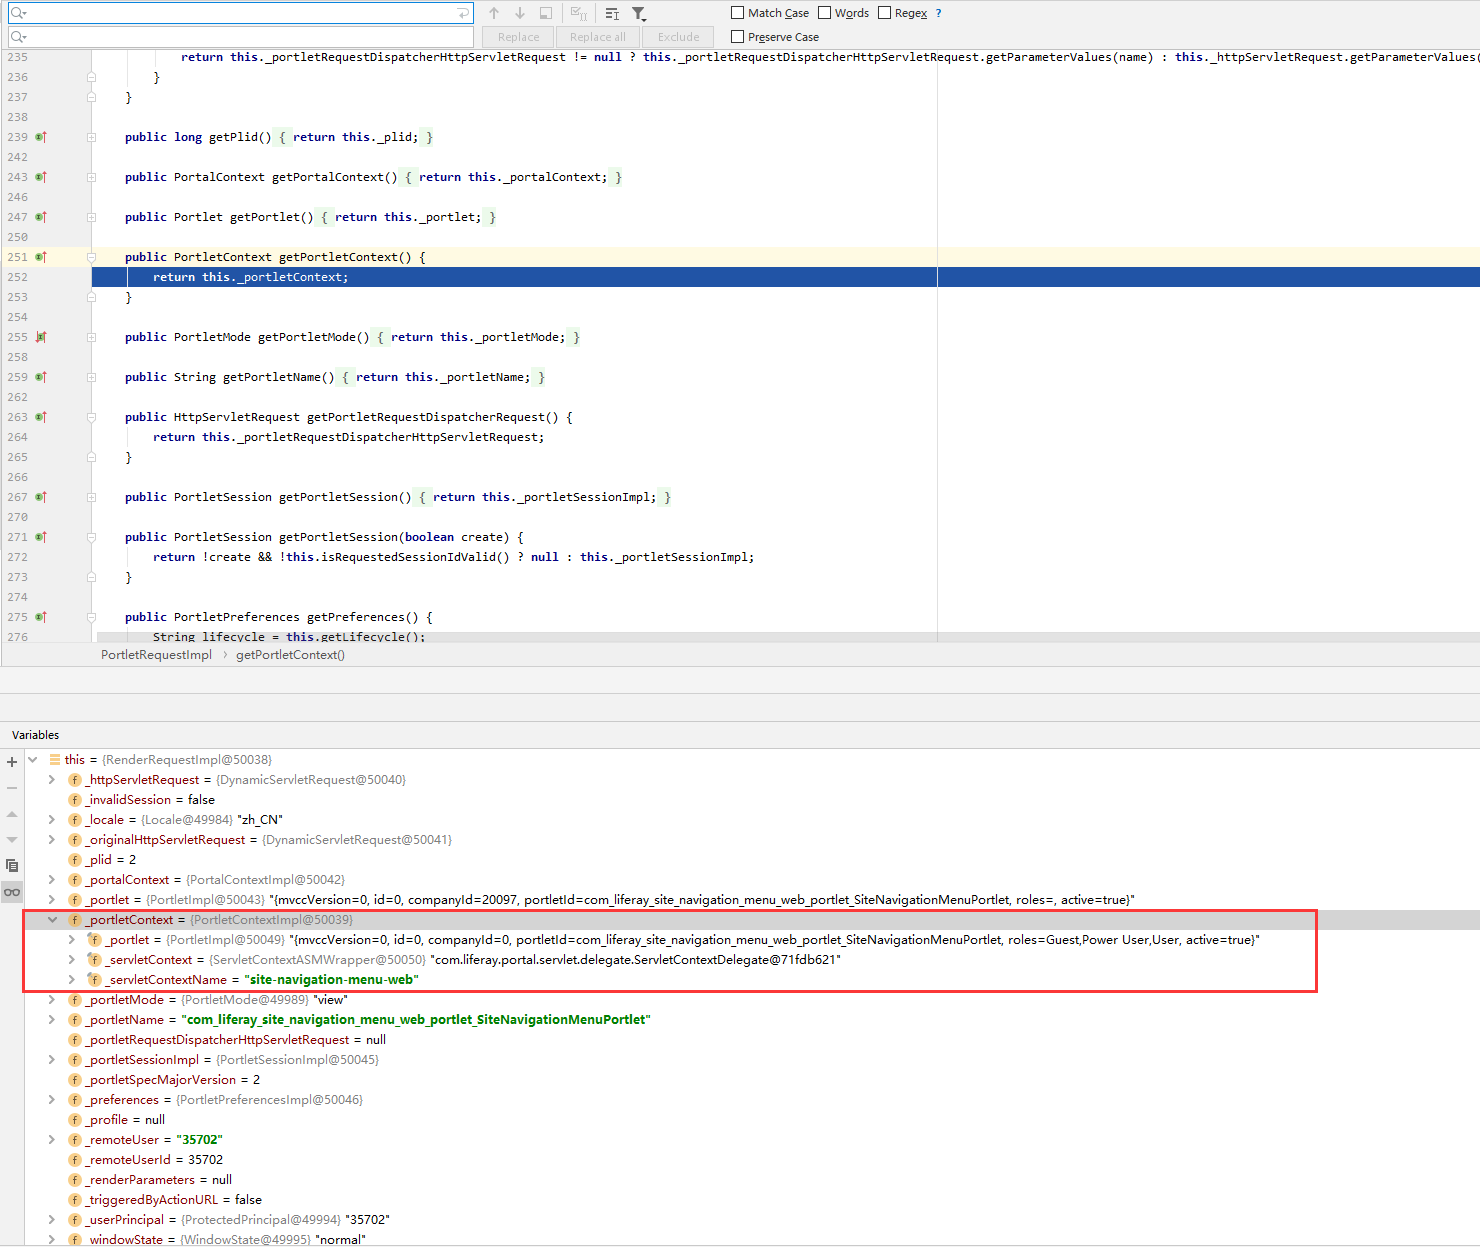Select the _invalidSession = false row
The image size is (1480, 1247).
752,800
